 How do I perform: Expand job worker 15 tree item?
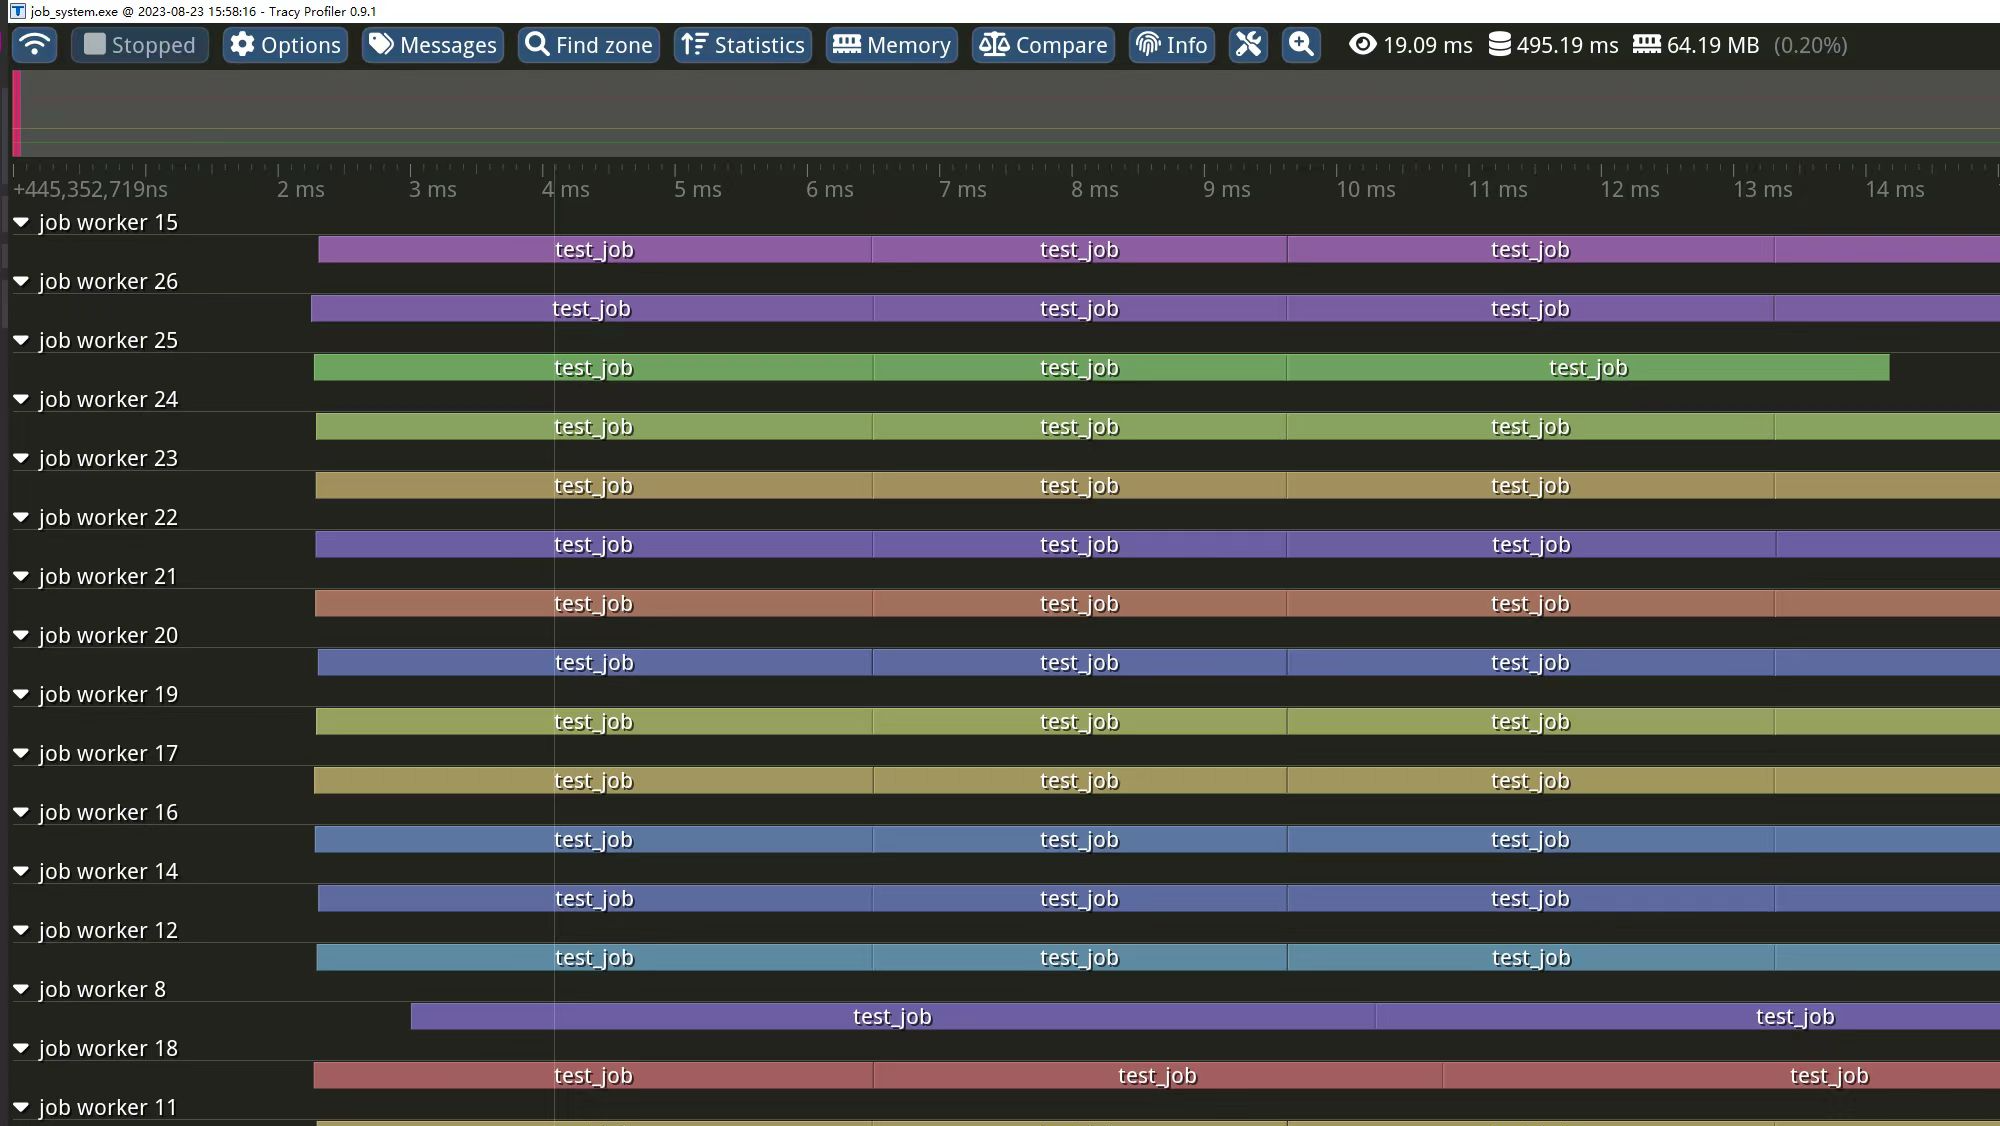(x=23, y=221)
